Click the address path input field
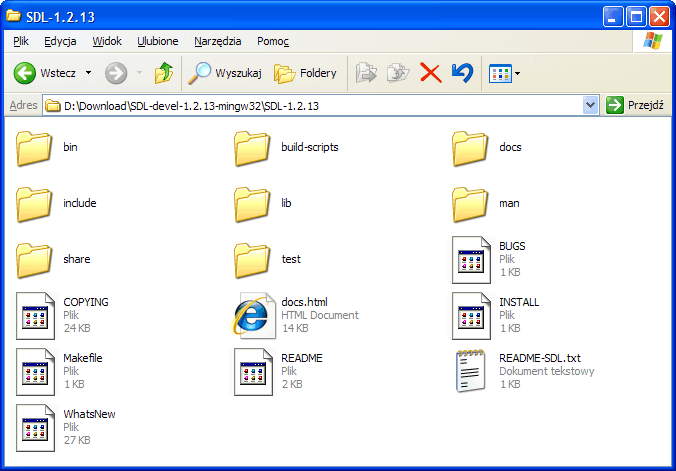Screen dimensions: 676x471 tap(320, 106)
